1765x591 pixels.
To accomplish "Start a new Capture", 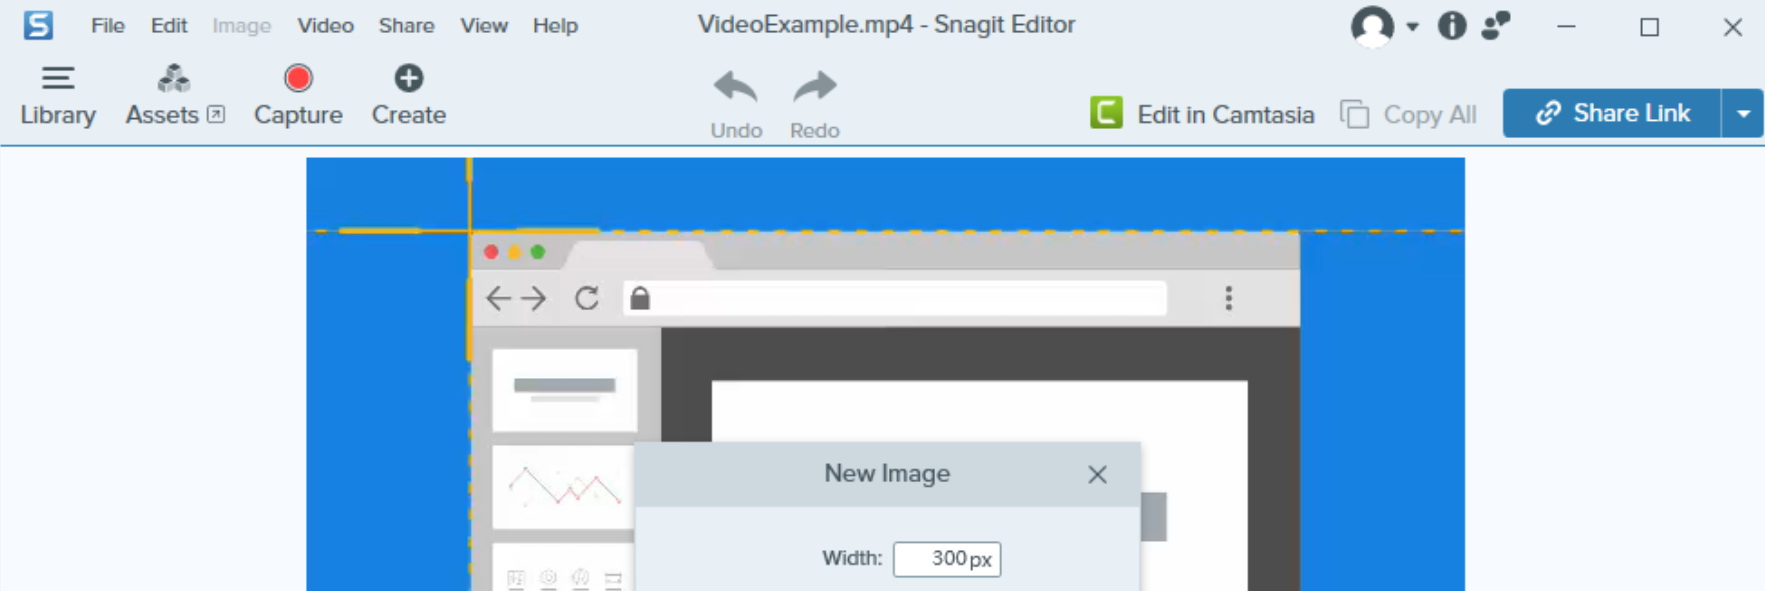I will pos(298,96).
